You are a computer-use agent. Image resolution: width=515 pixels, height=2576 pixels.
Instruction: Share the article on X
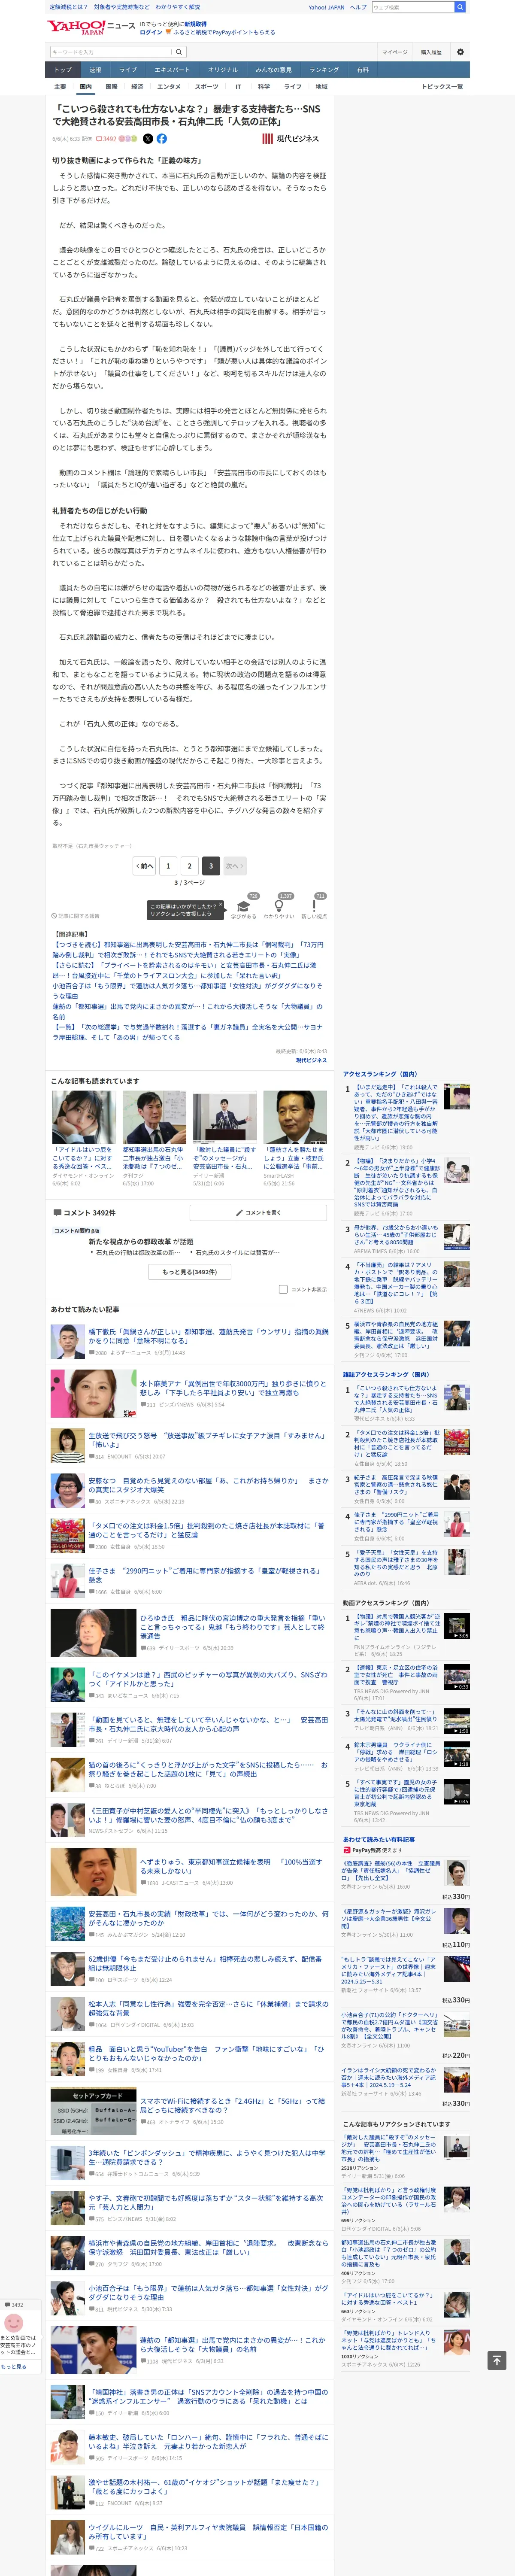coord(149,139)
